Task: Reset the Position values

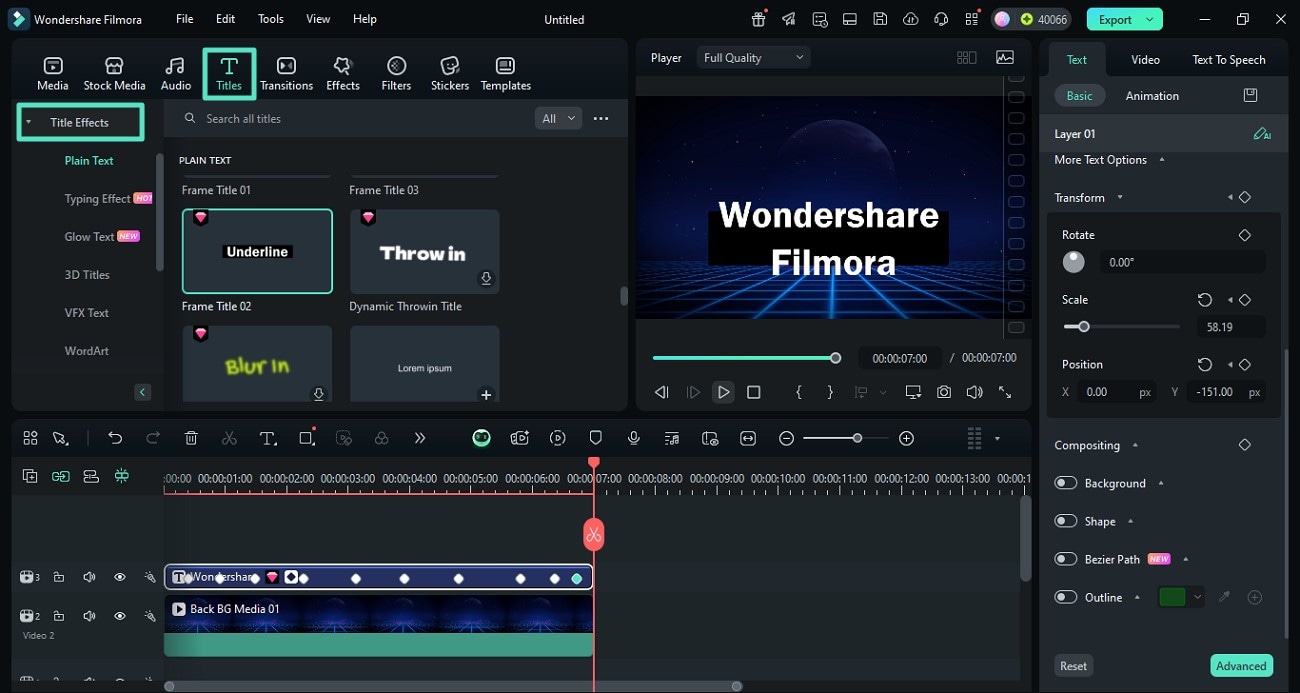Action: [x=1205, y=365]
